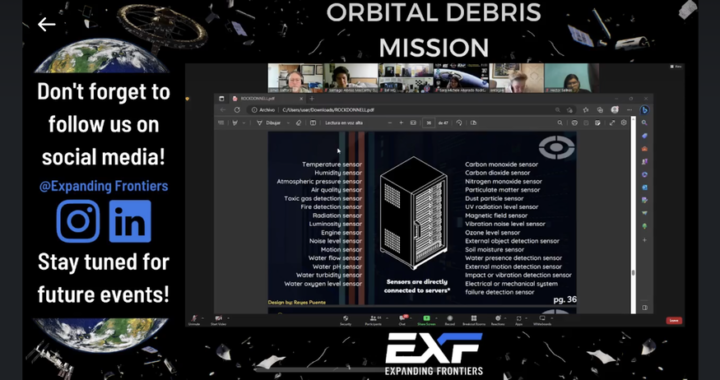Open the PDF settings gear
Screen dimensions: 720x380
(x=624, y=123)
